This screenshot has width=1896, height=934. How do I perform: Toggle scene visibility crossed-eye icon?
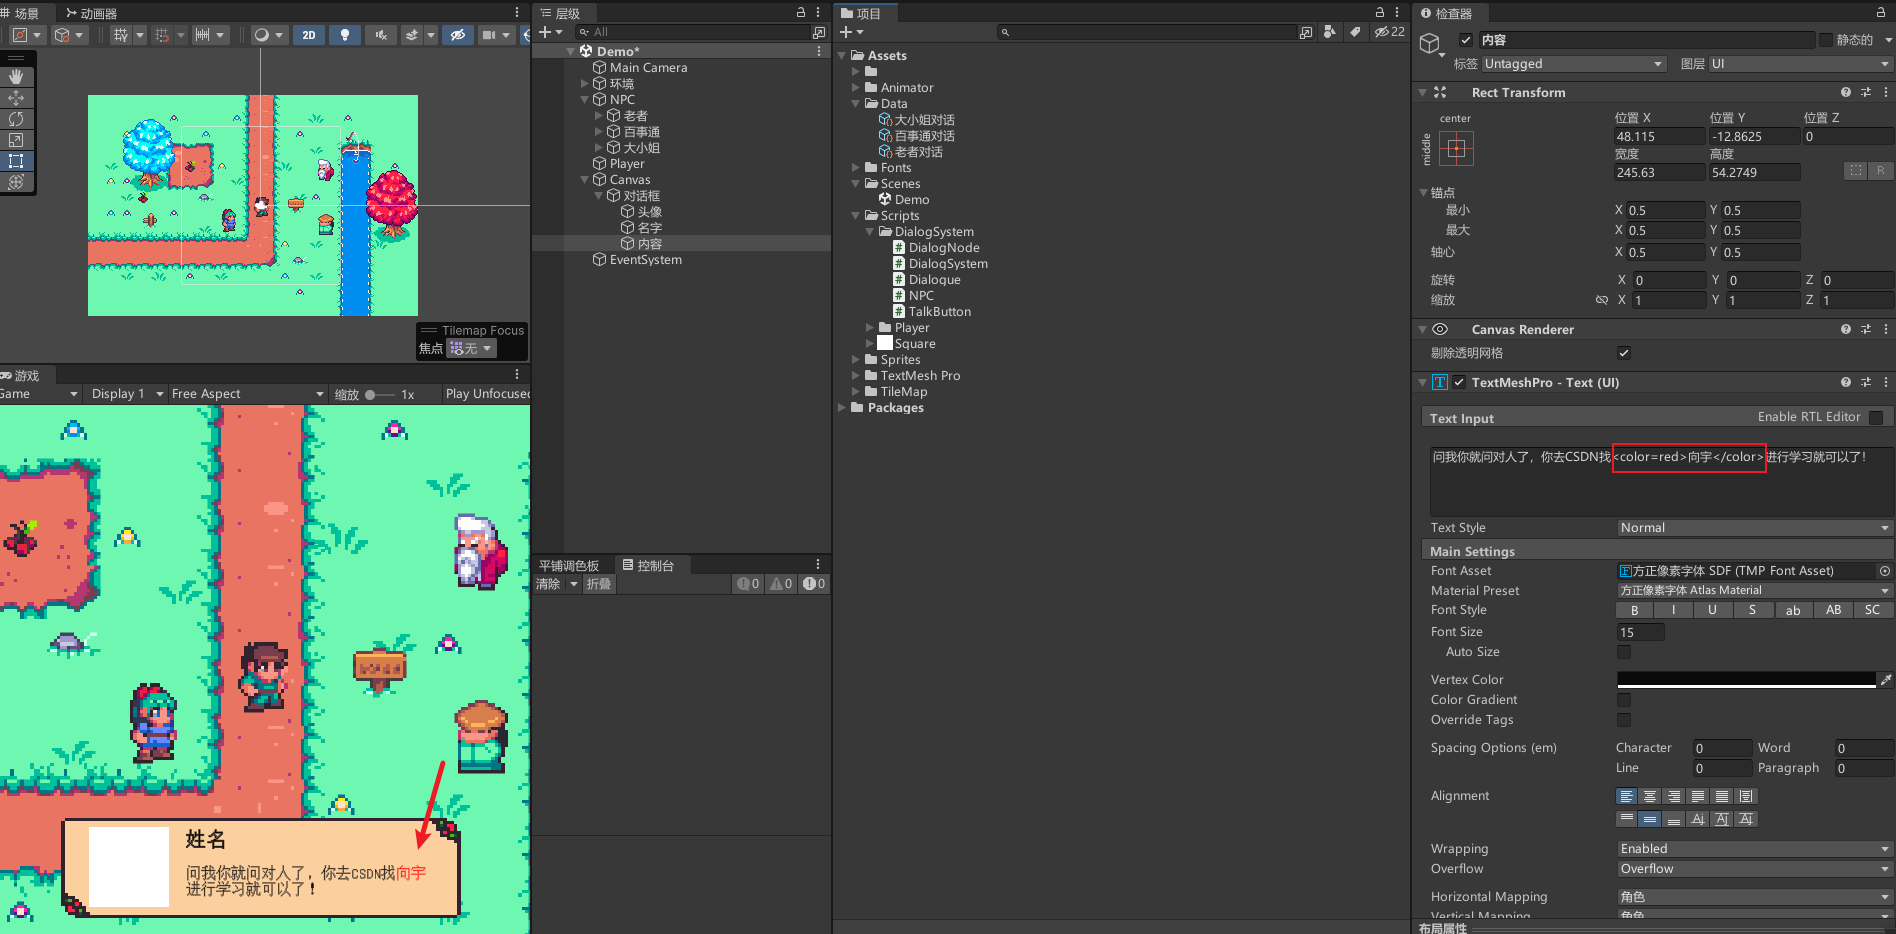coord(458,35)
